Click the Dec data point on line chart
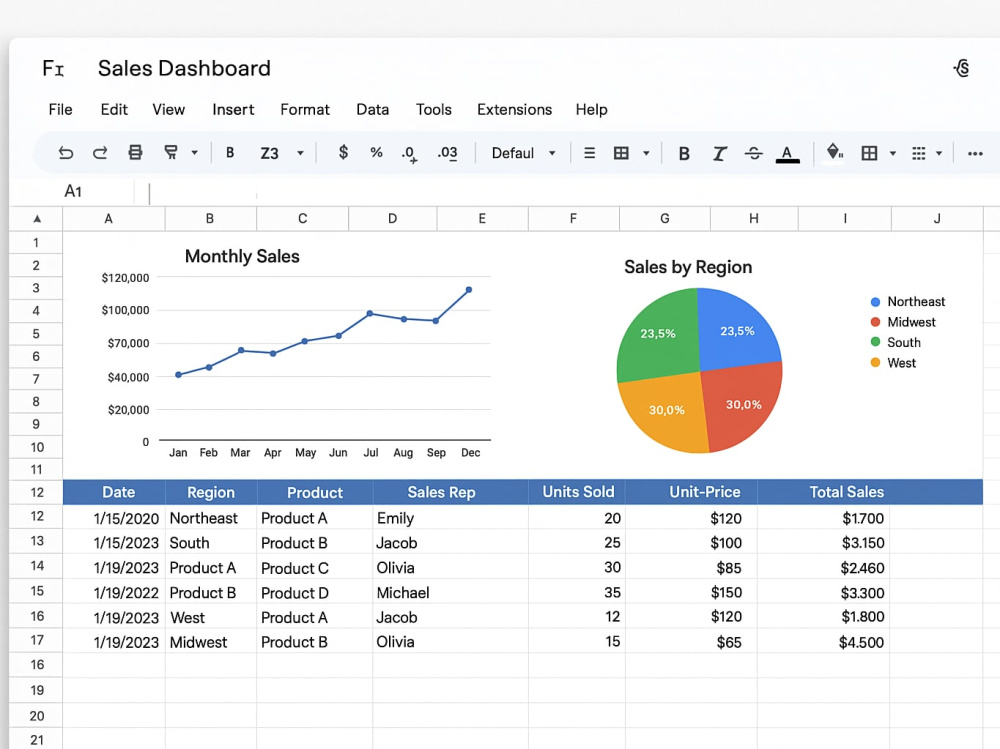1000x749 pixels. (469, 290)
